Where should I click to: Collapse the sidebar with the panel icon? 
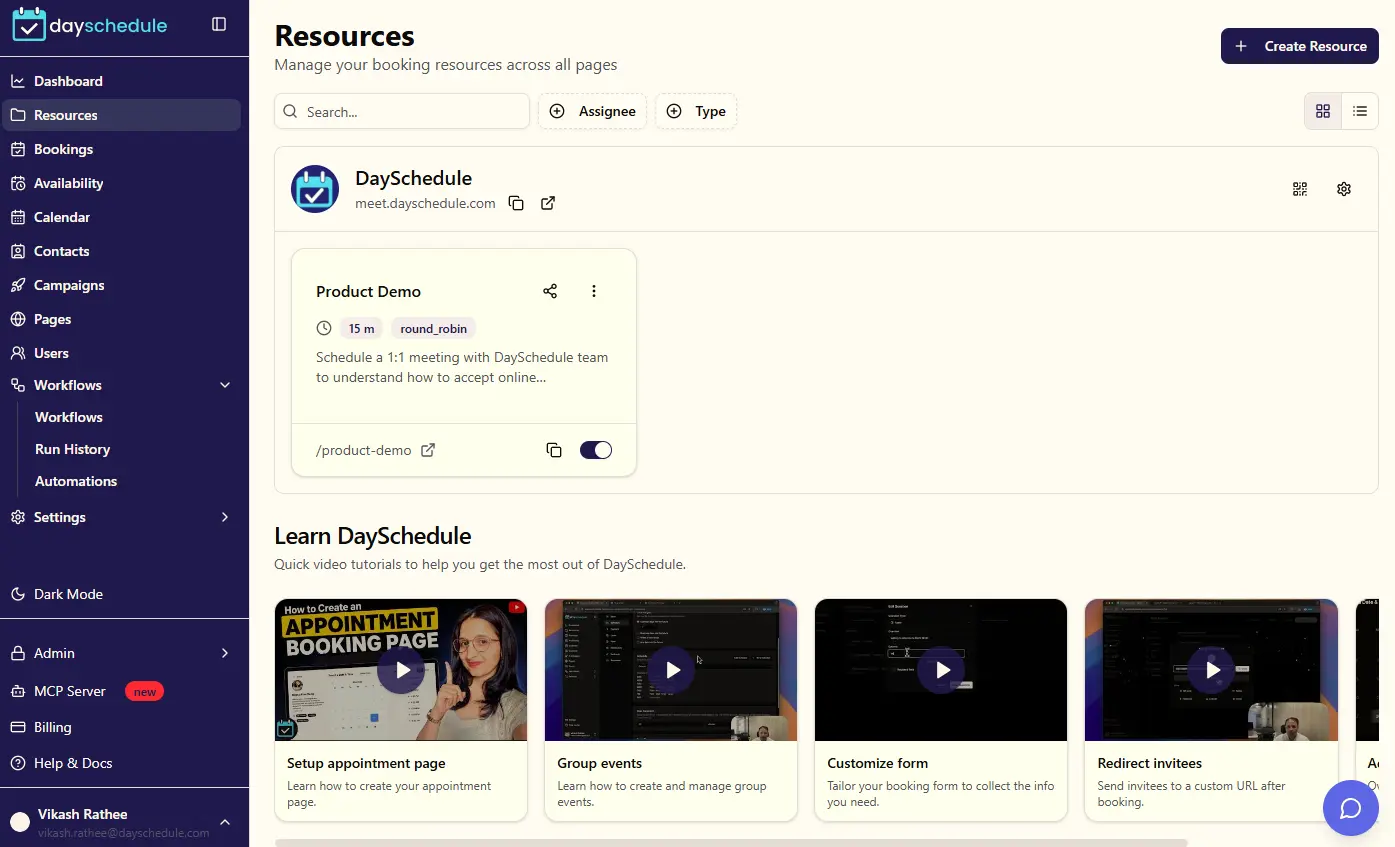click(219, 25)
